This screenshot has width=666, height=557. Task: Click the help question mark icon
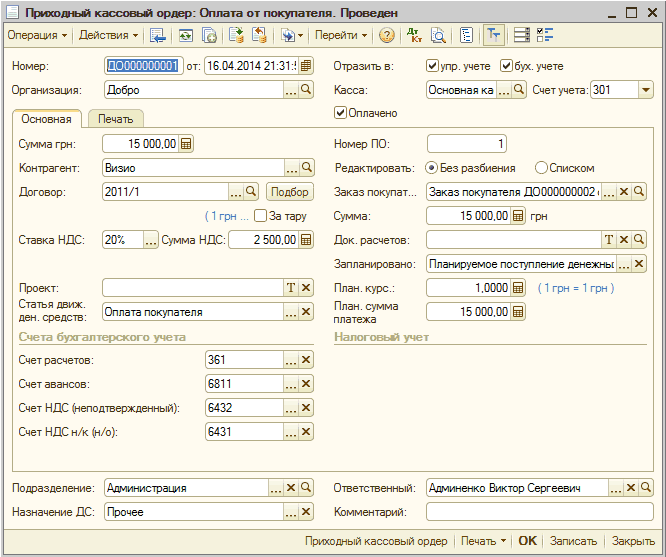point(387,35)
